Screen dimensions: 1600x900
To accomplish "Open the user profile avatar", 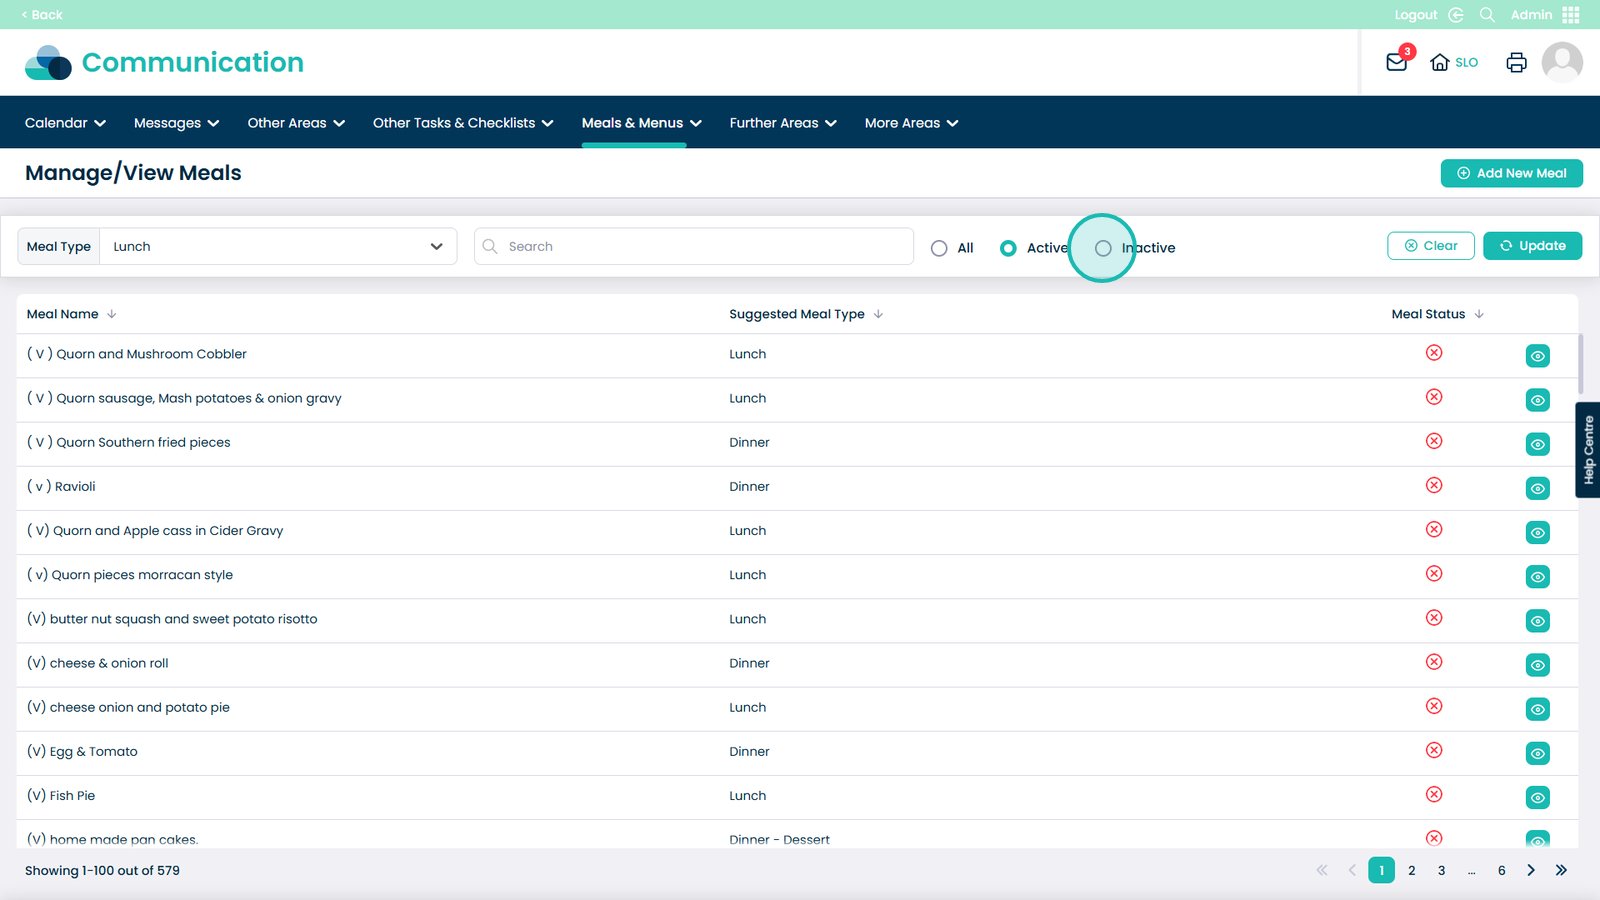I will [x=1561, y=62].
